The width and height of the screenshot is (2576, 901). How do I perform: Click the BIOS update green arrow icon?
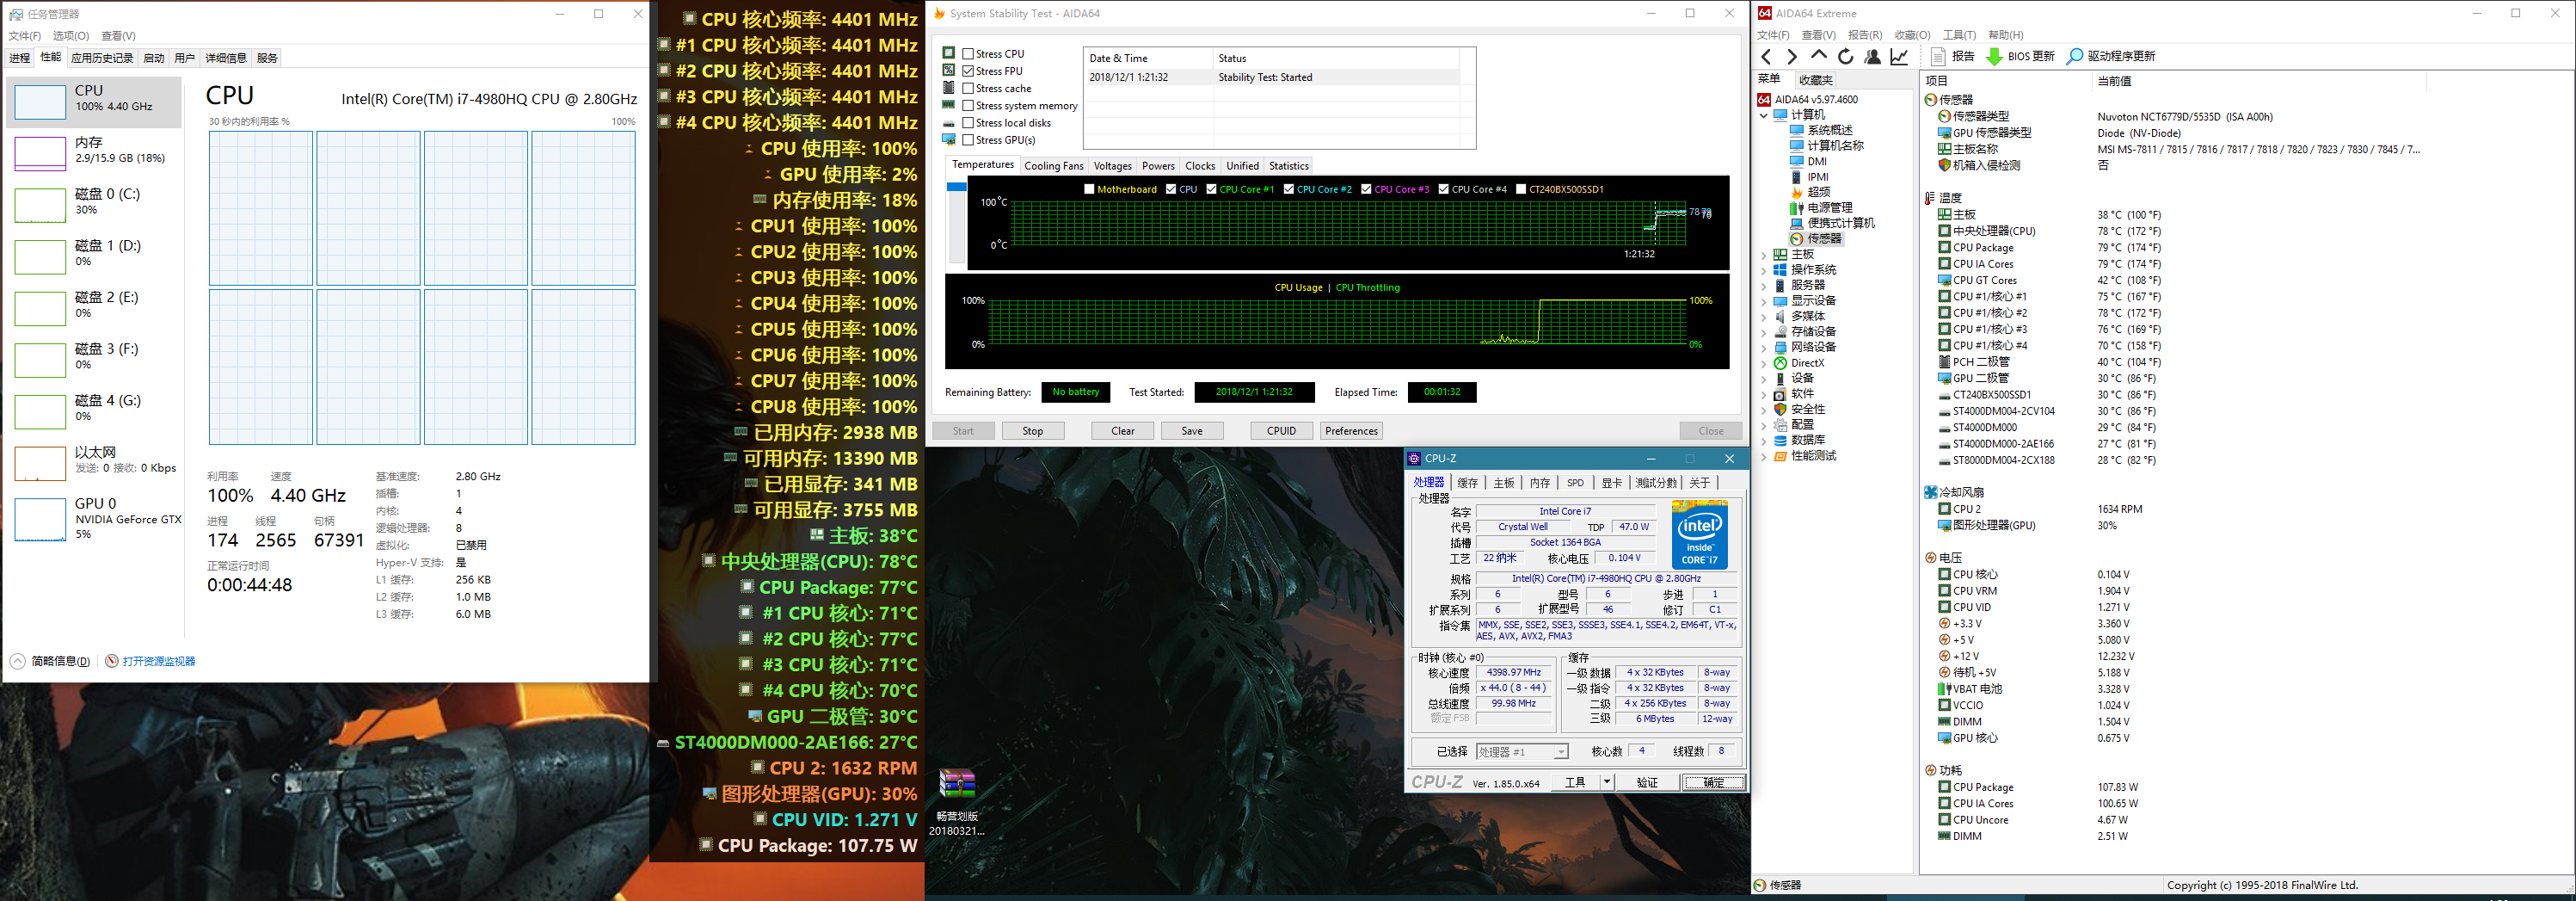coord(1994,56)
